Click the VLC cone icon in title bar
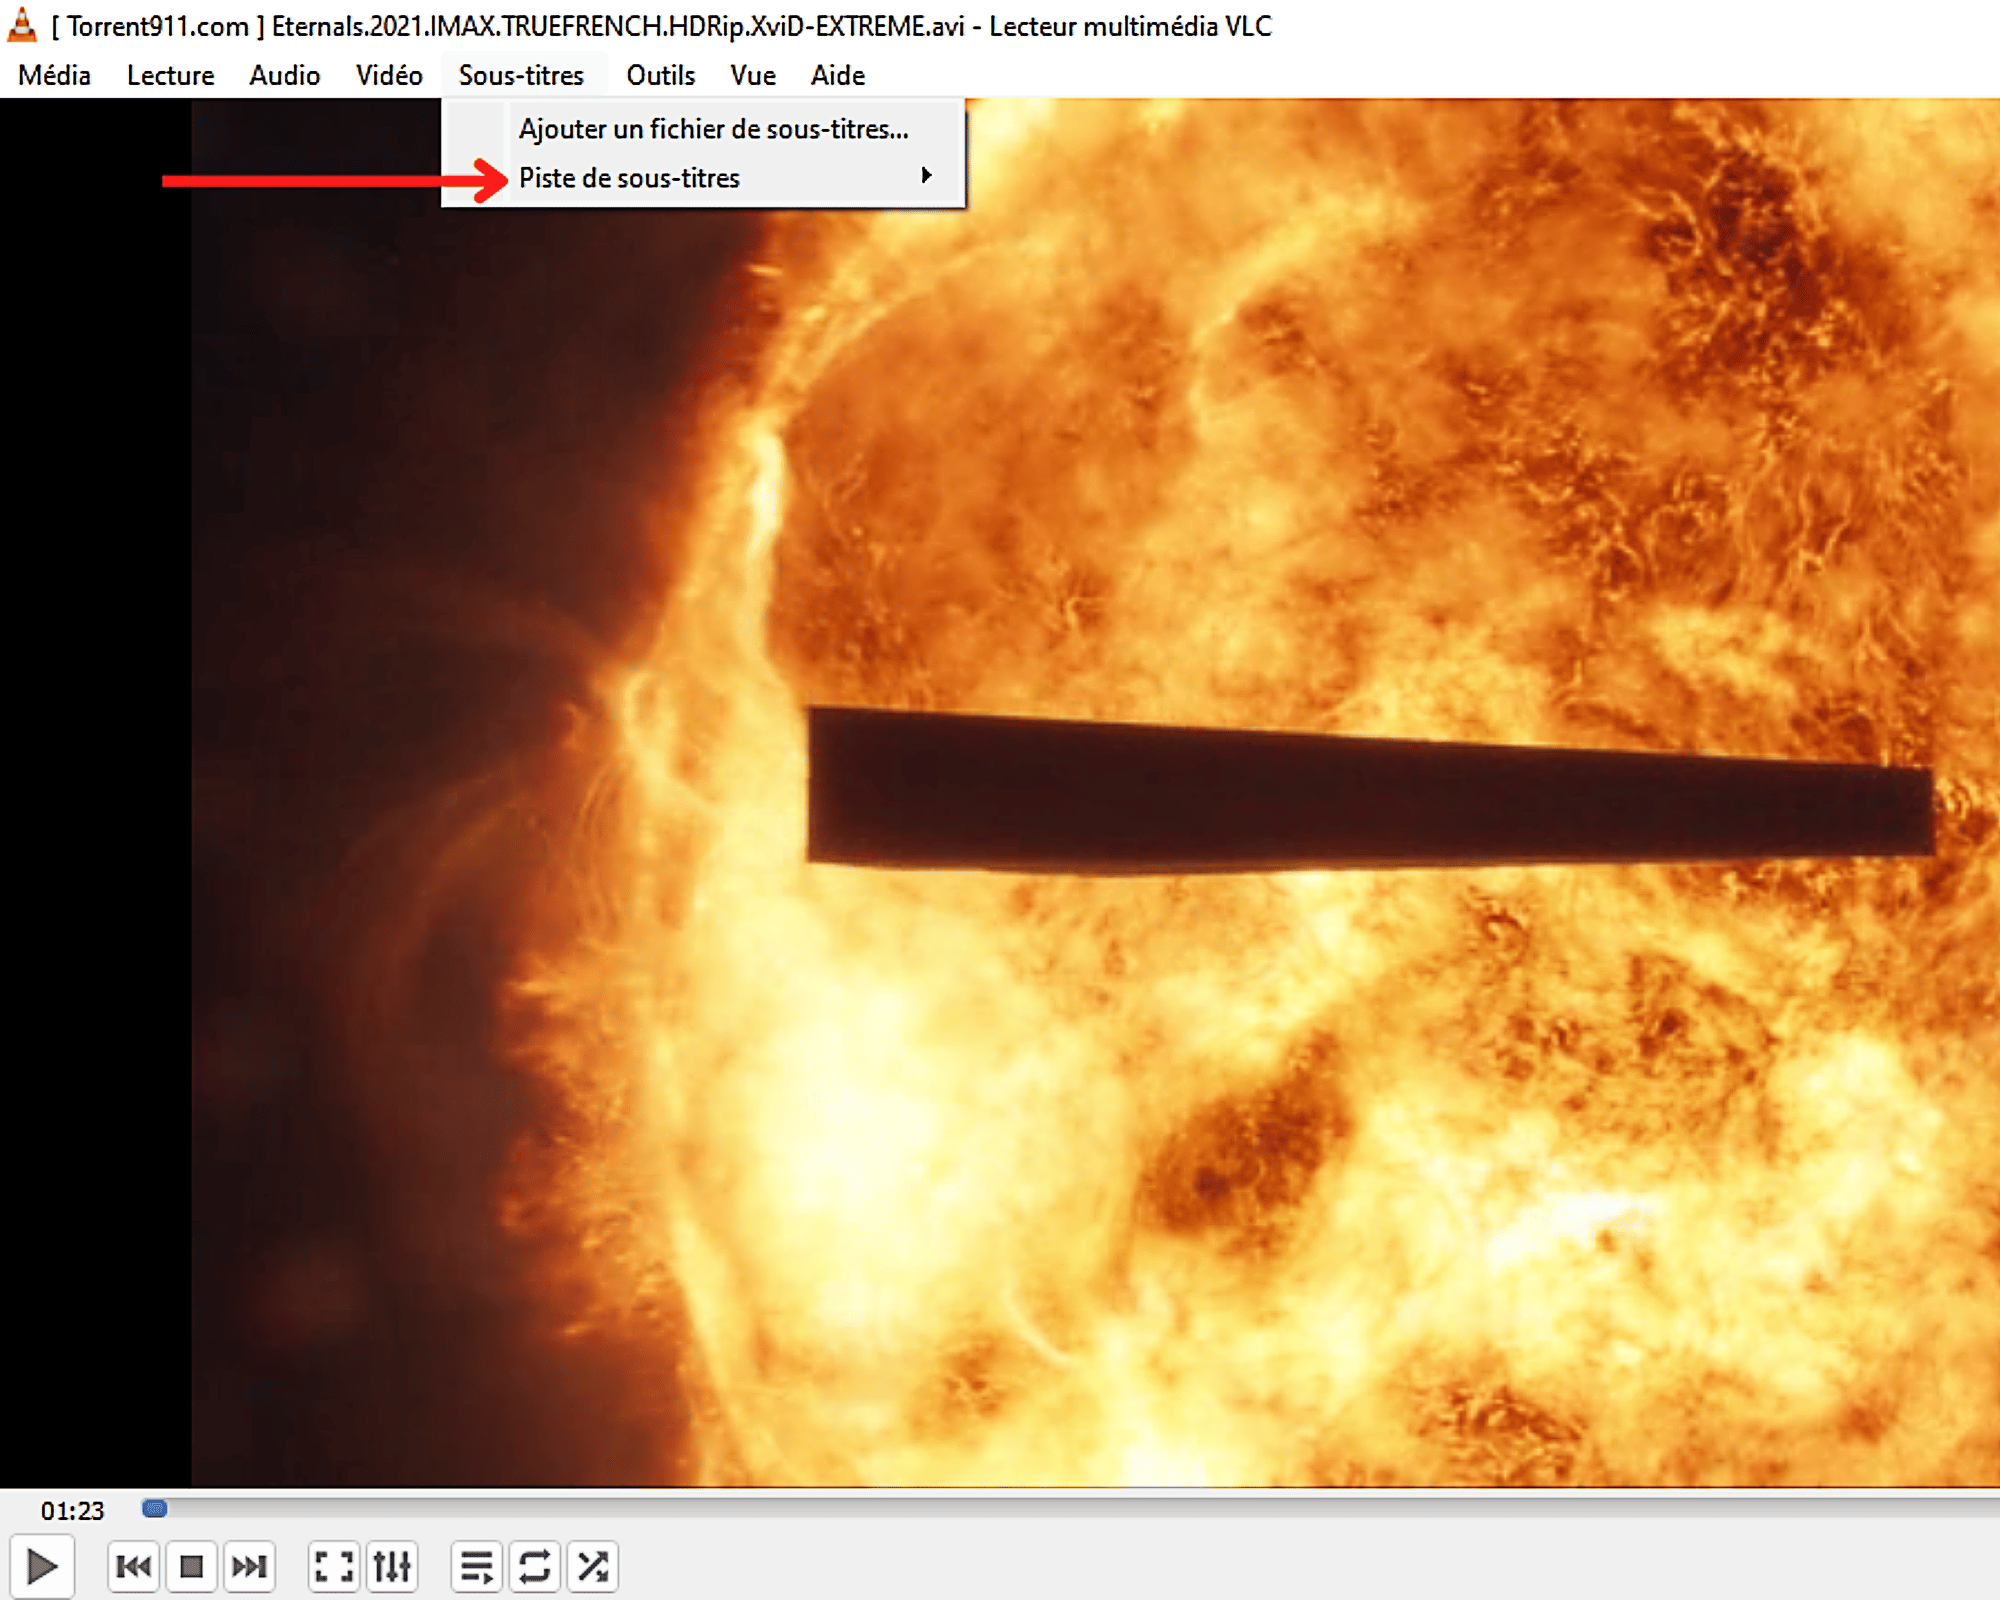The image size is (2000, 1600). point(22,25)
